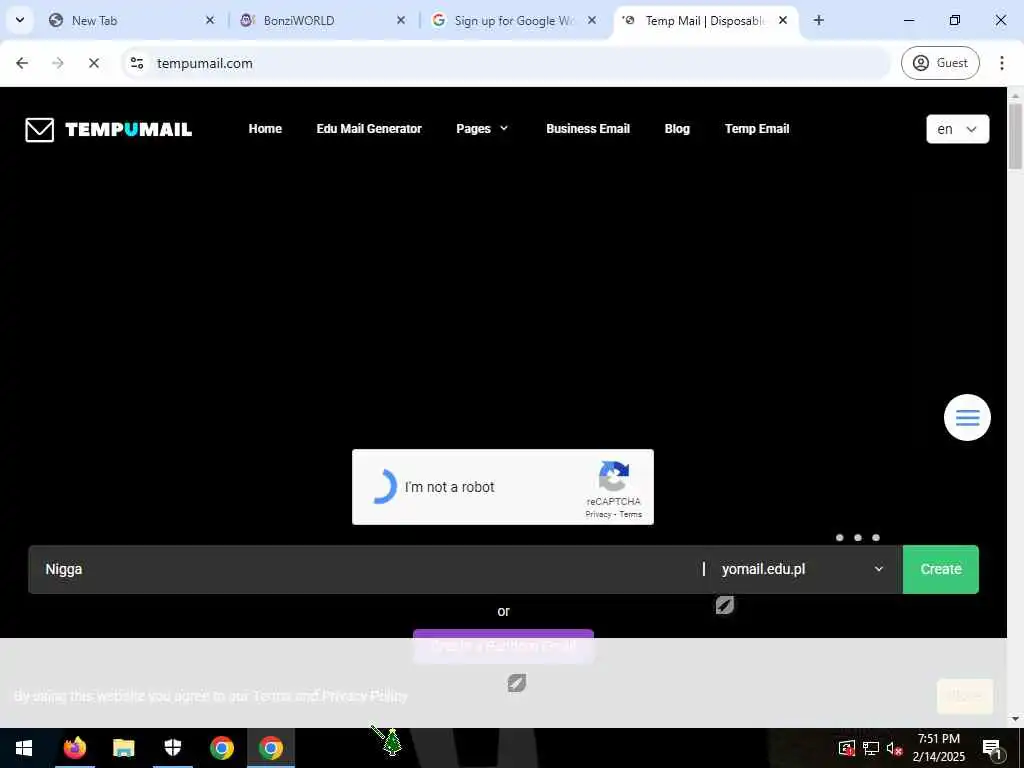Image resolution: width=1024 pixels, height=768 pixels.
Task: Open the Blog page
Action: [677, 129]
